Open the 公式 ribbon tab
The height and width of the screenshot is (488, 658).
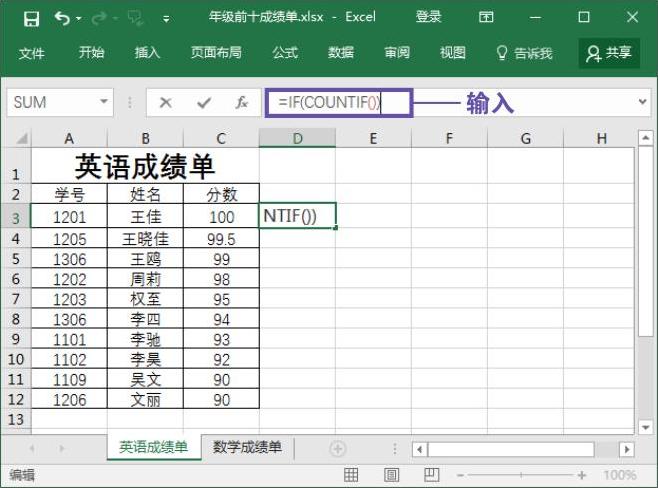285,52
